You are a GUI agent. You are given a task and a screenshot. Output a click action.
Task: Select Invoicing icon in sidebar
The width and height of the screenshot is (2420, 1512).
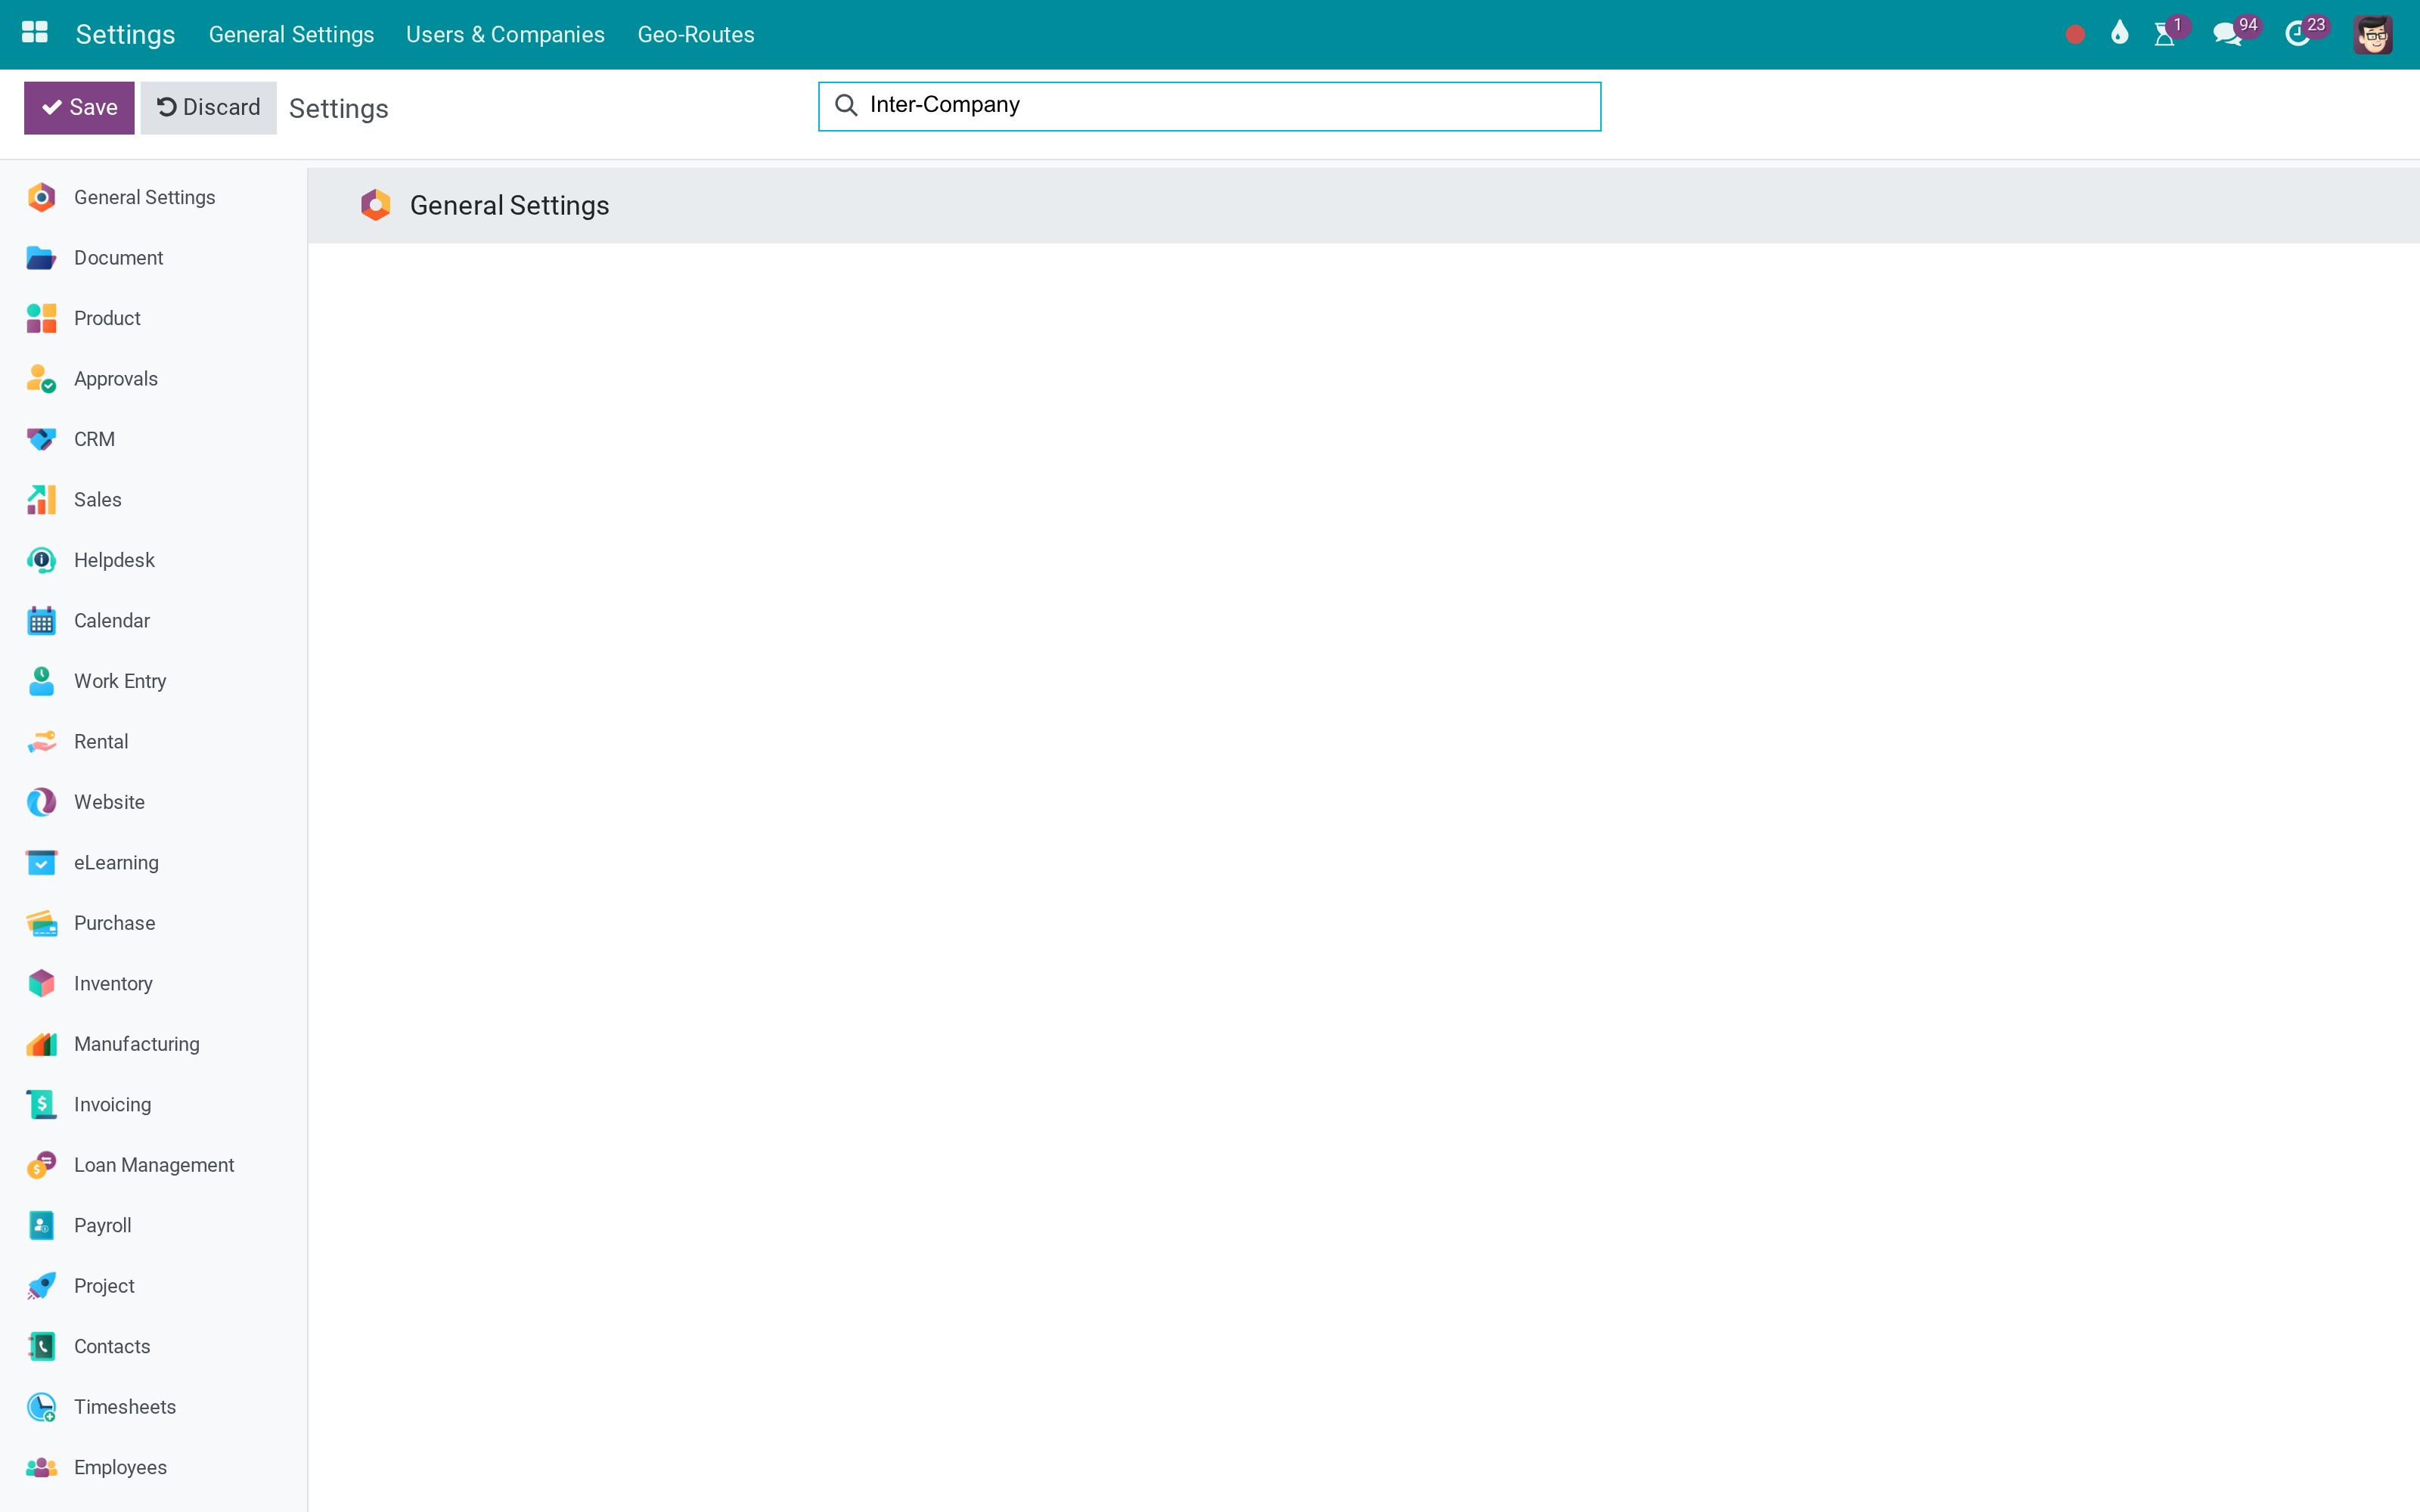[x=41, y=1105]
